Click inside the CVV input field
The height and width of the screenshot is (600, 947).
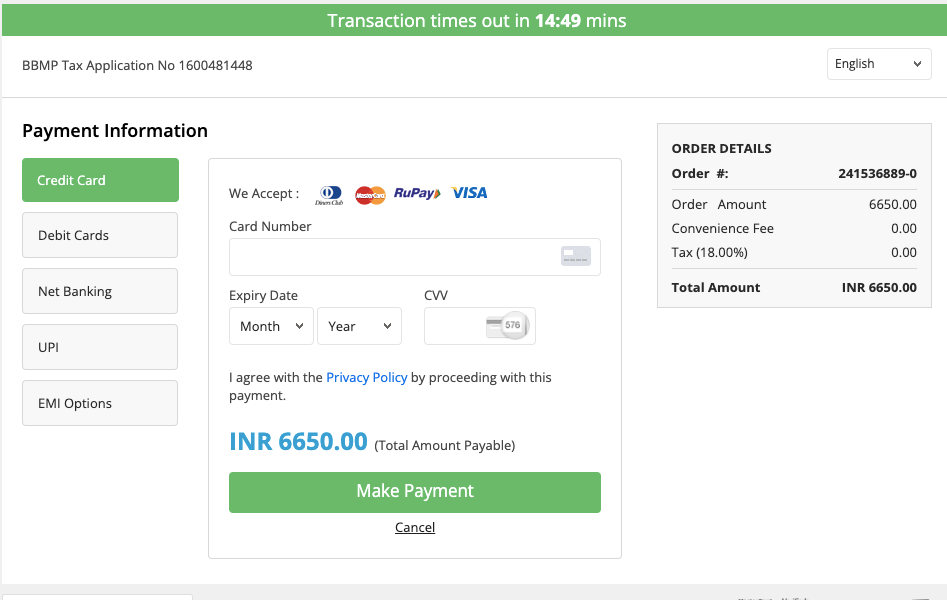(x=460, y=325)
